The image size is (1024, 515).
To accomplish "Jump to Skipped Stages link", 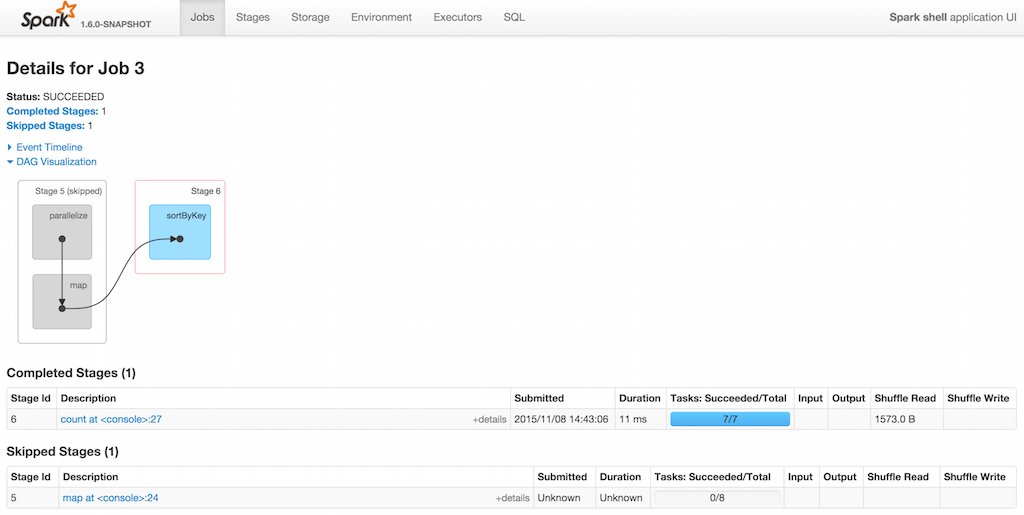I will point(46,126).
